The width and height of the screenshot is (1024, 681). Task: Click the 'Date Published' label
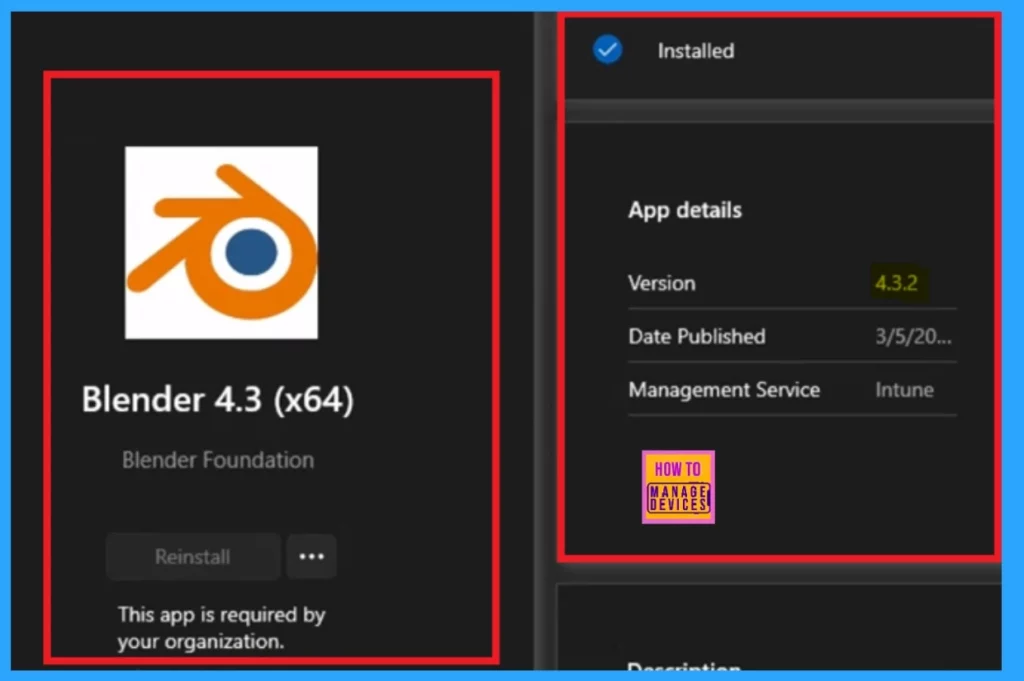point(697,336)
